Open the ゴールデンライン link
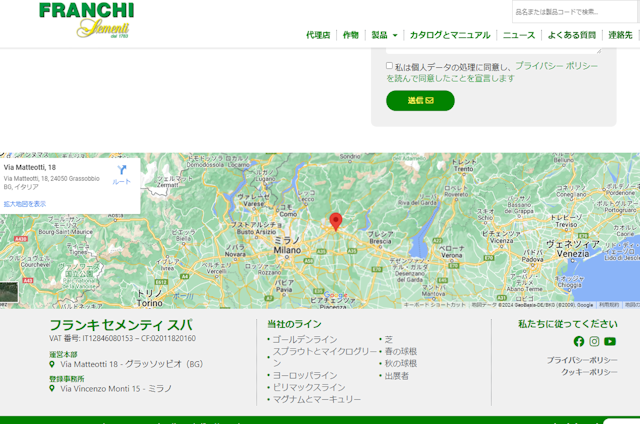 pos(305,339)
